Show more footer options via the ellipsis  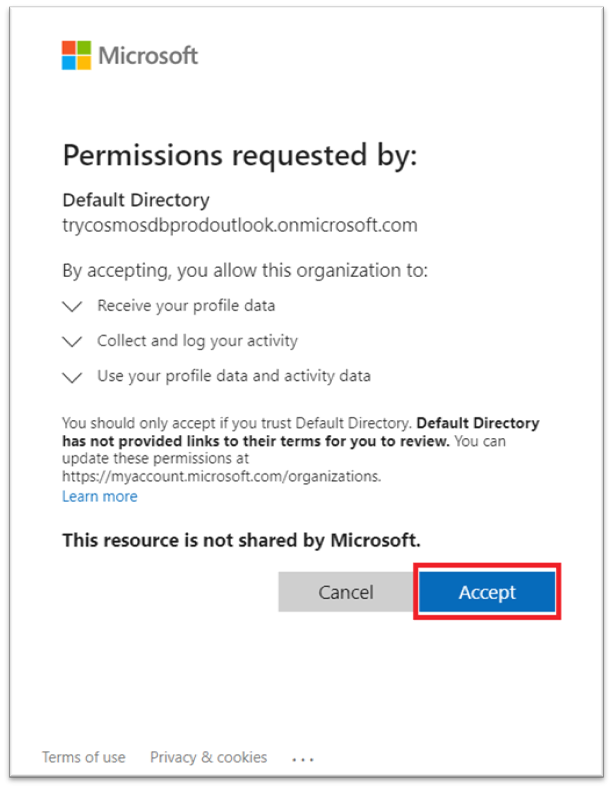coord(302,759)
